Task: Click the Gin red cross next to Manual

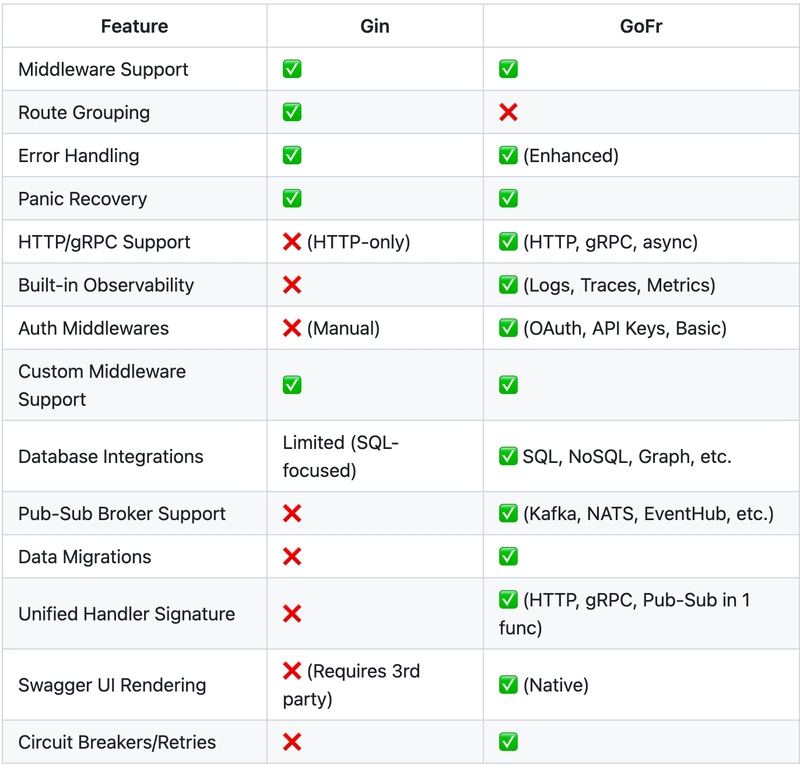Action: point(292,328)
